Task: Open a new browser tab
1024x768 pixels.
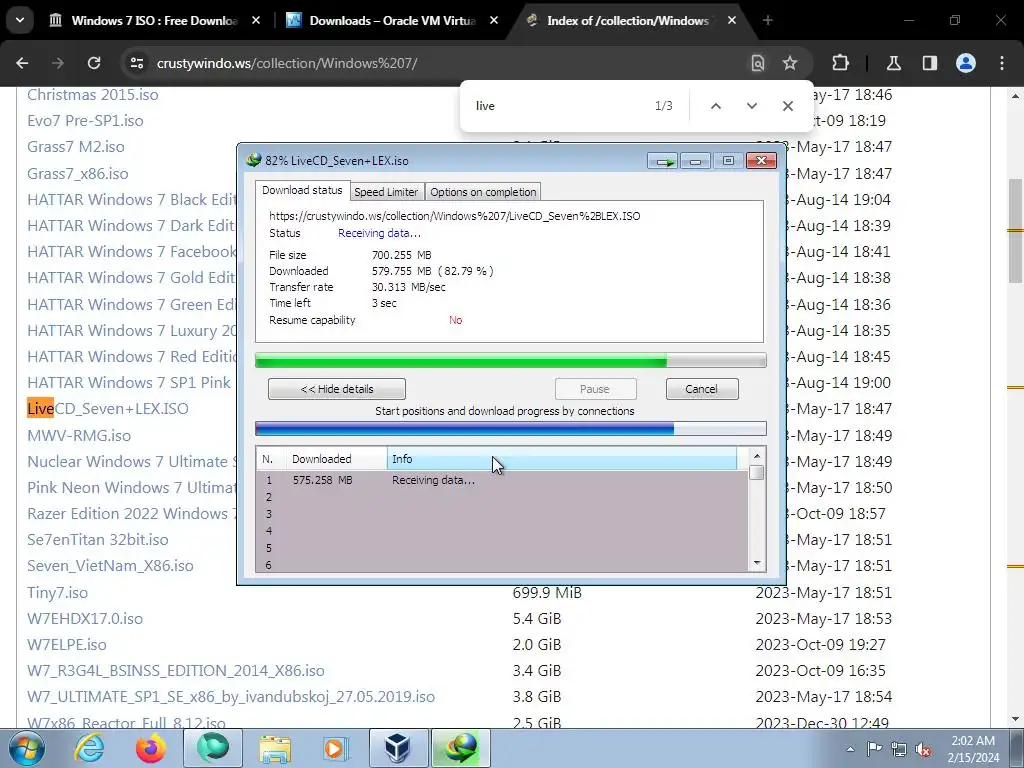Action: pyautogui.click(x=767, y=20)
